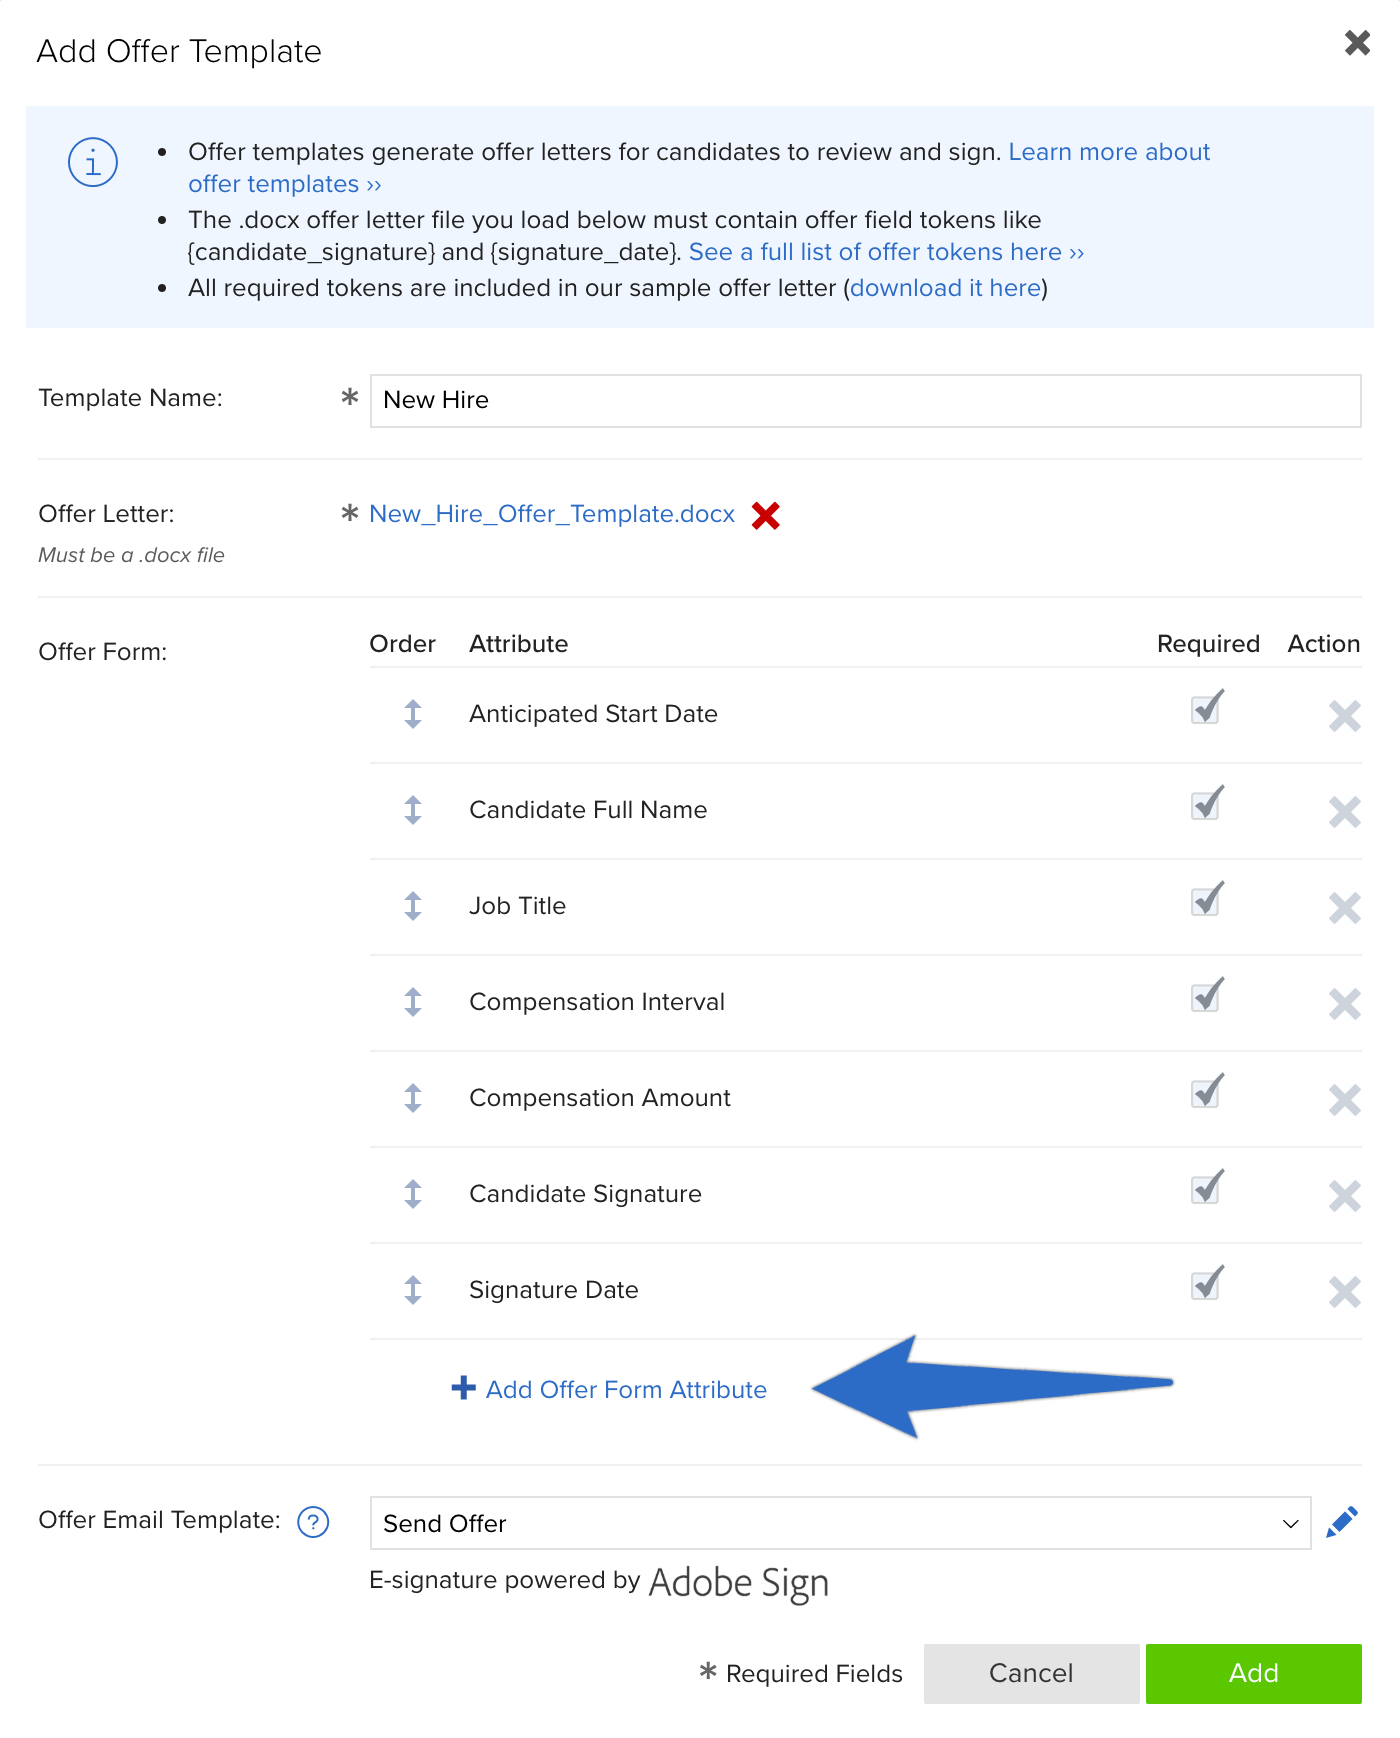Click the Action column header

coord(1324,644)
